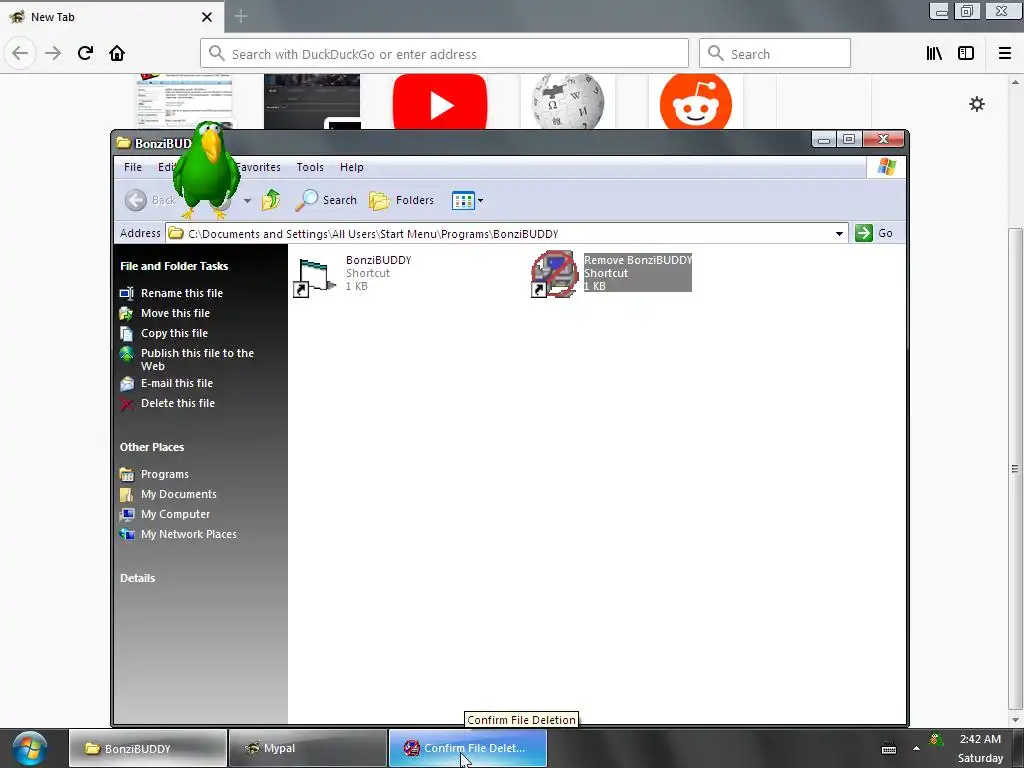Open the YouTube top site tile
Image resolution: width=1024 pixels, height=768 pixels.
pyautogui.click(x=440, y=102)
